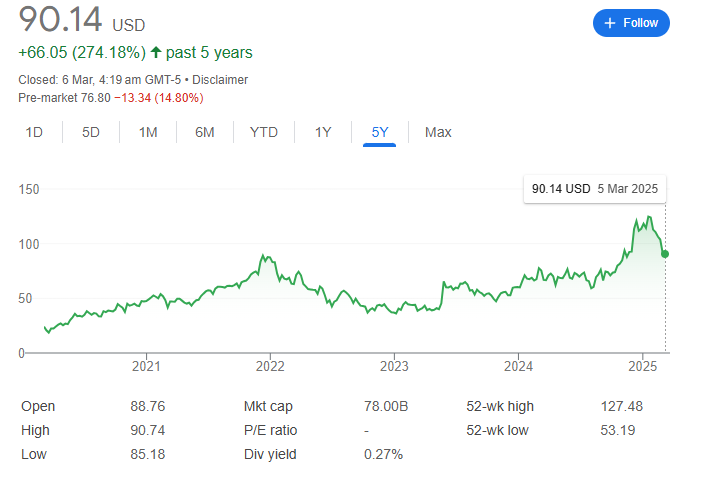Click the green up arrow icon
702x478 pixels.
(156, 52)
